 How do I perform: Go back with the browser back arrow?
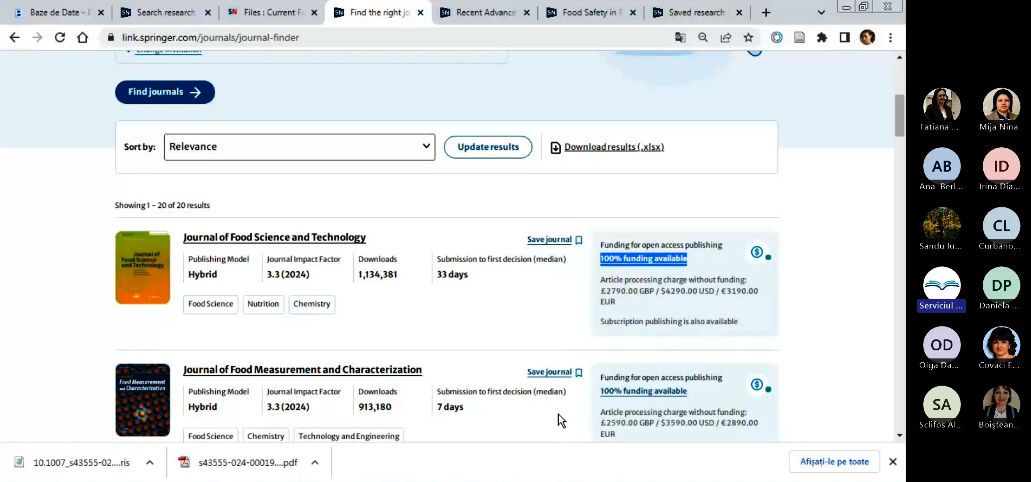coord(14,37)
